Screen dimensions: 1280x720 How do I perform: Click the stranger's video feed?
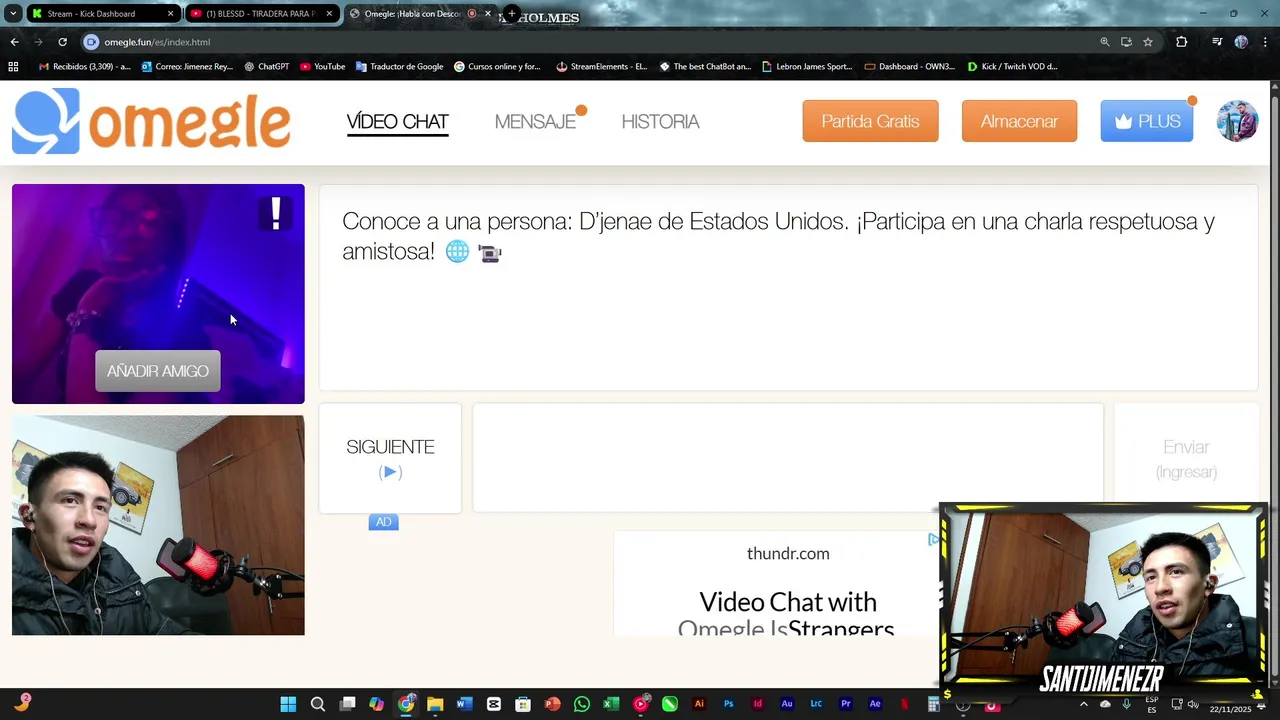pos(158,294)
